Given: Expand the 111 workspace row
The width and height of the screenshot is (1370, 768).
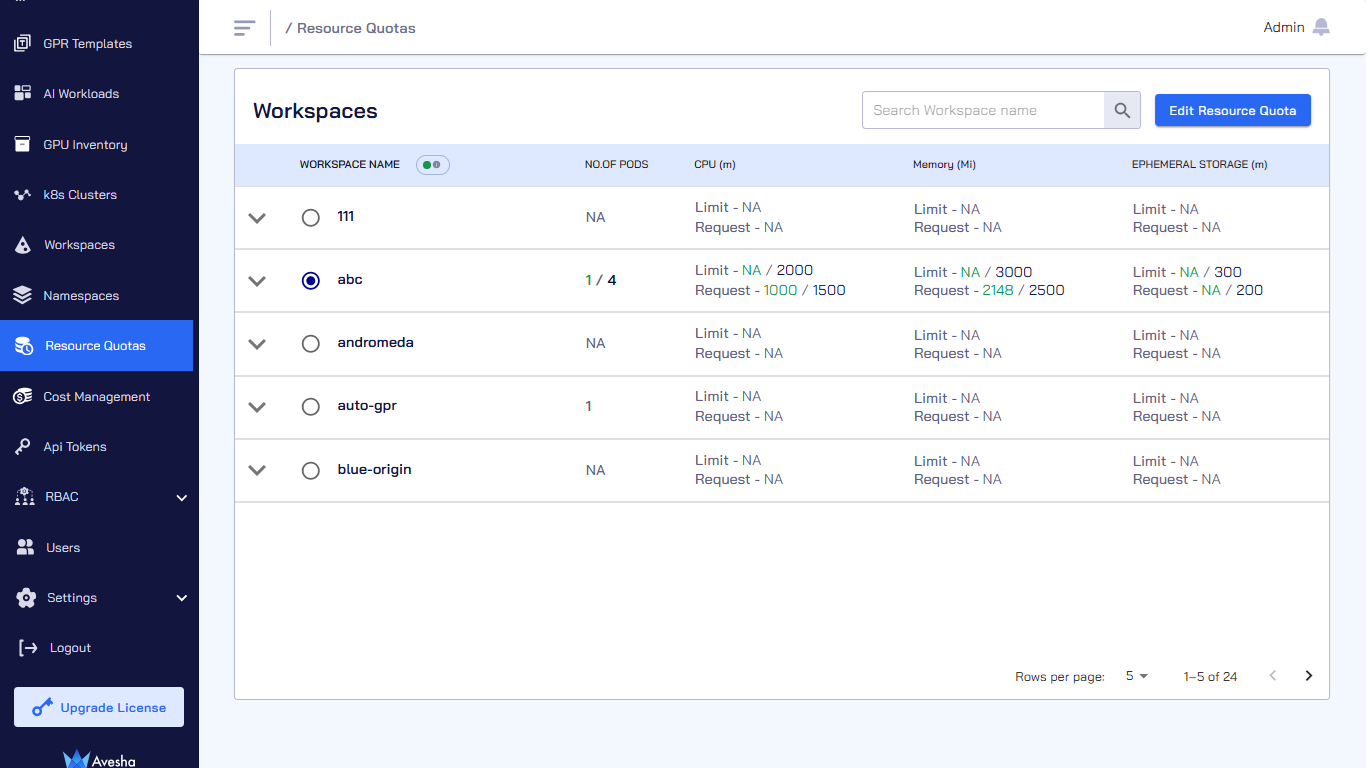Looking at the screenshot, I should pyautogui.click(x=257, y=218).
